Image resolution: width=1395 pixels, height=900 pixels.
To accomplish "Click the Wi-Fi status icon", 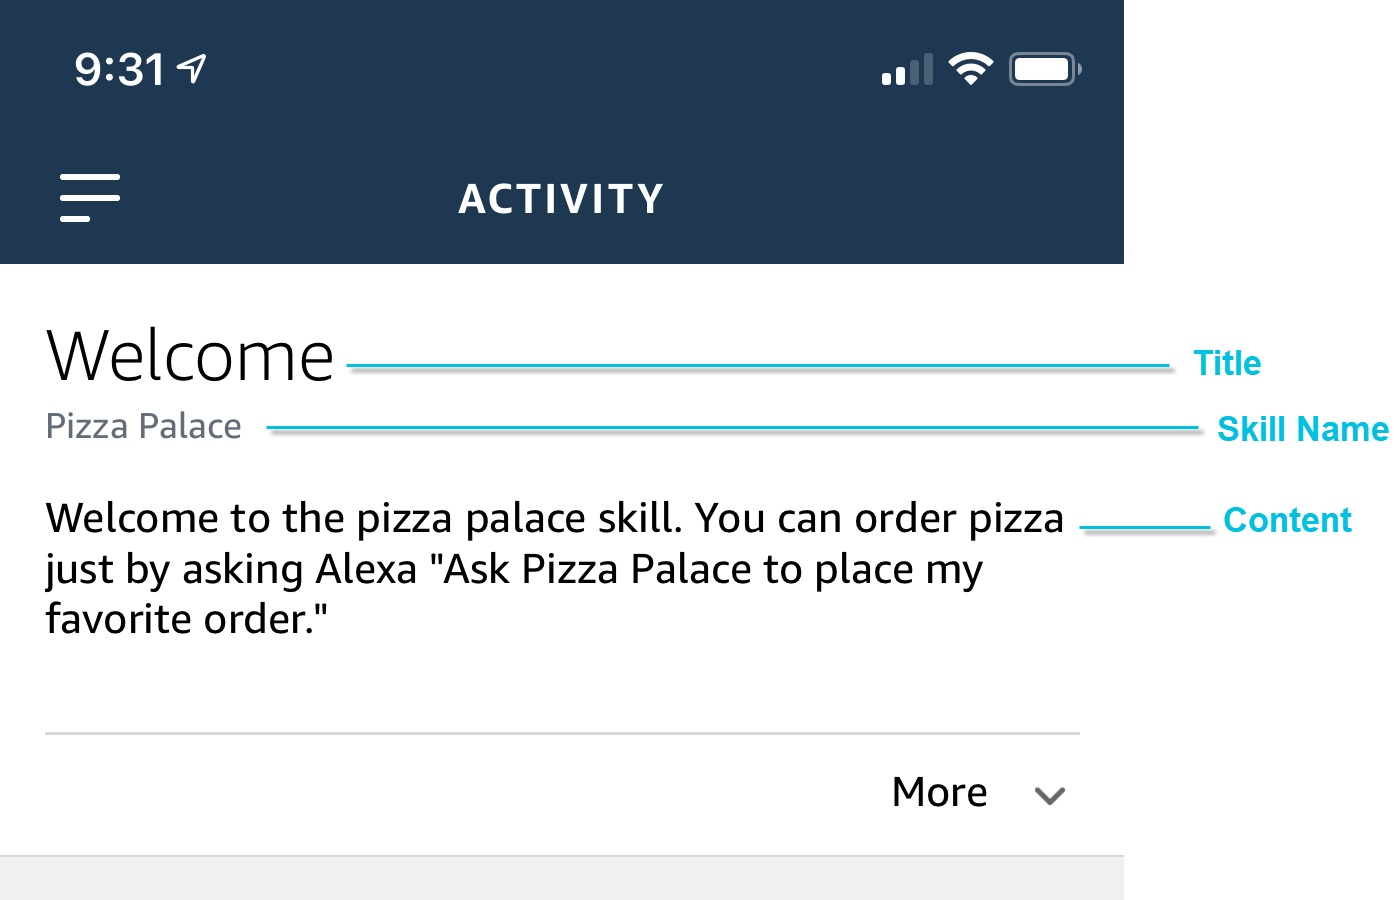I will click(x=970, y=69).
